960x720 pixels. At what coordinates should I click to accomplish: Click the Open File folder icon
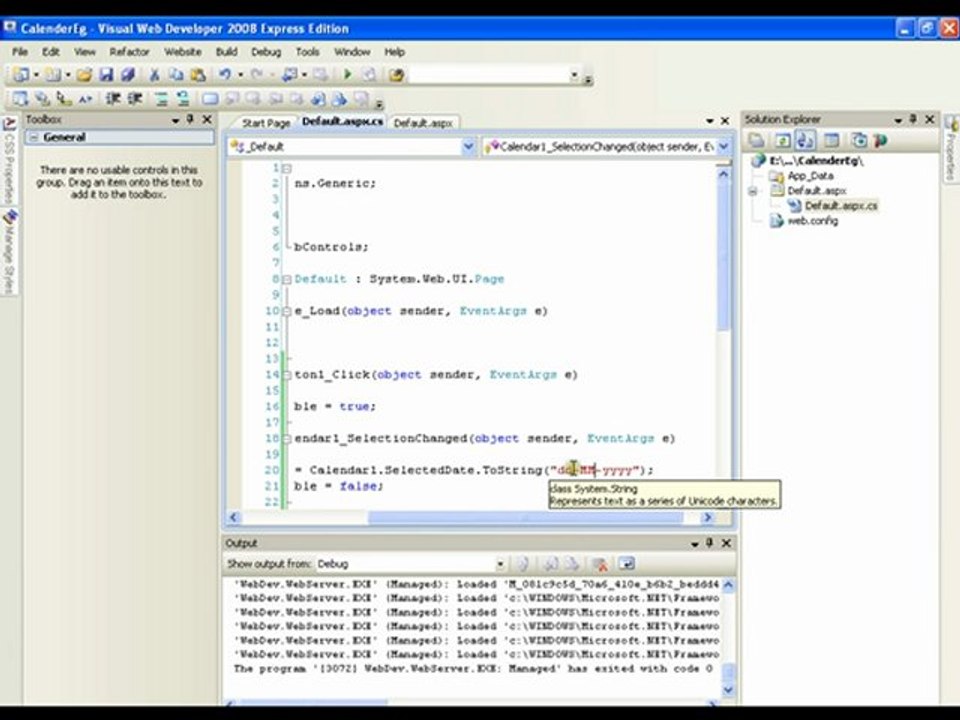[84, 75]
